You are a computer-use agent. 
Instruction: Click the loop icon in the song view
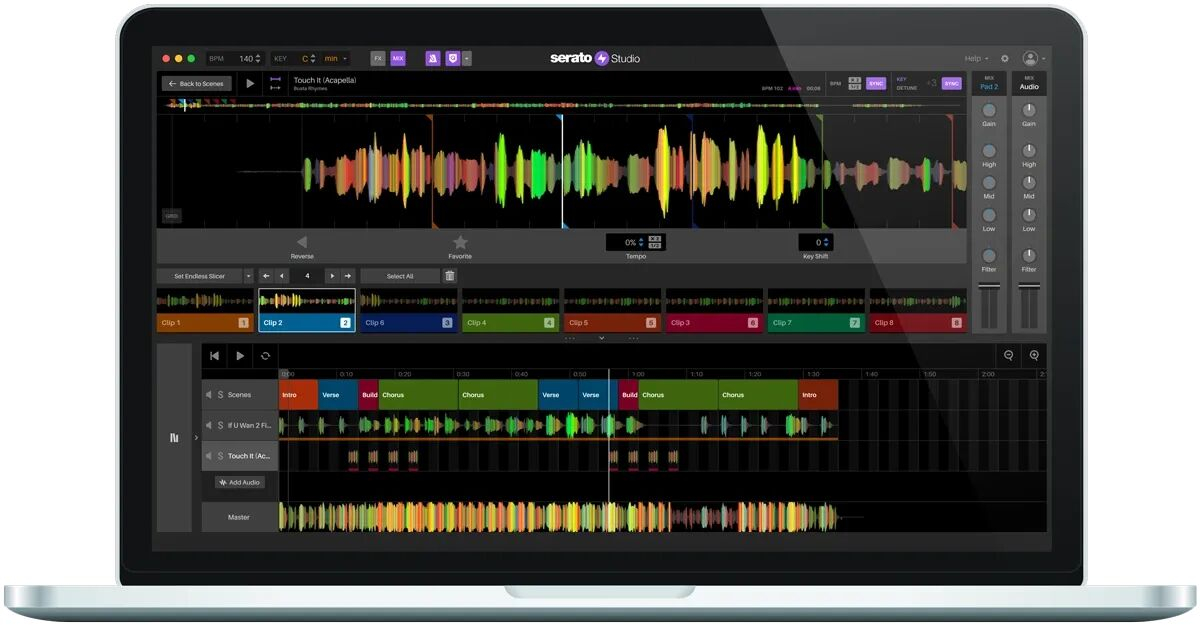tap(265, 355)
